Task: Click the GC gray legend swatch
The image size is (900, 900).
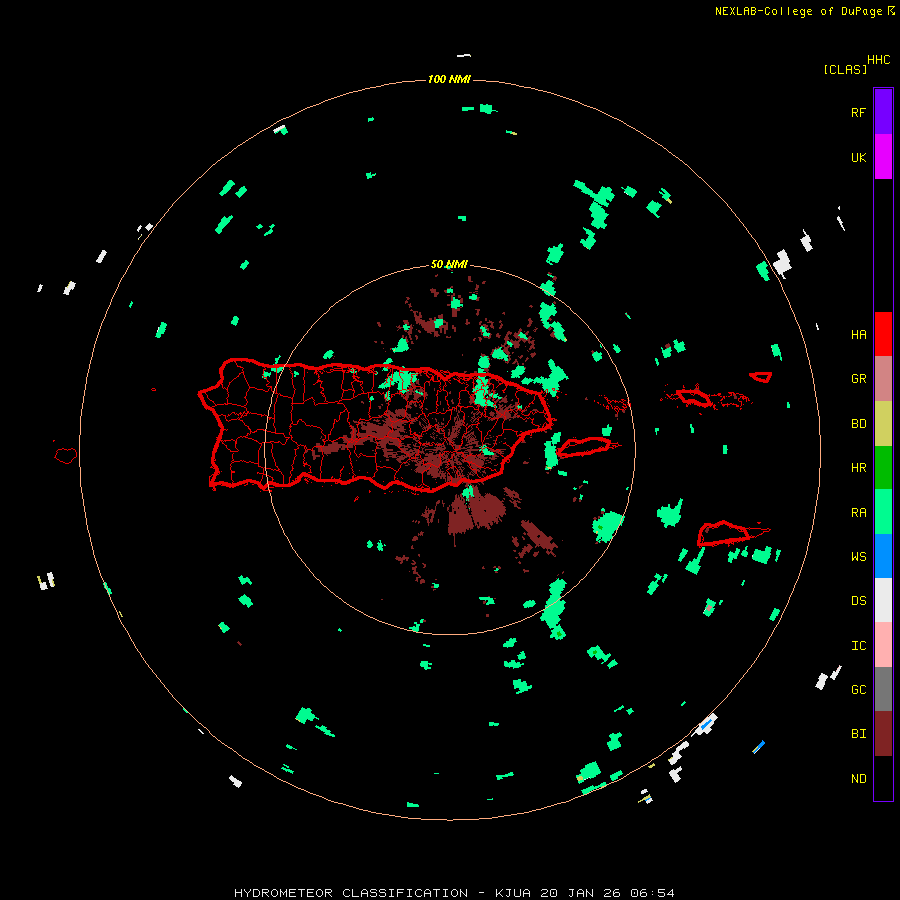Action: pos(883,689)
